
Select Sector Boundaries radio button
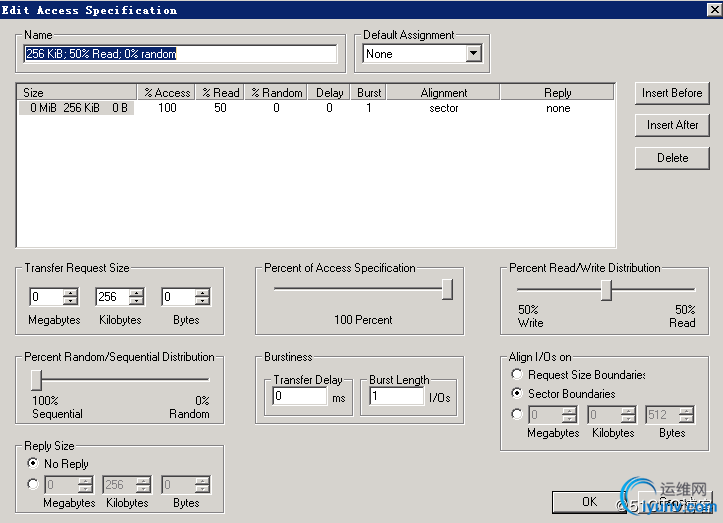point(516,394)
